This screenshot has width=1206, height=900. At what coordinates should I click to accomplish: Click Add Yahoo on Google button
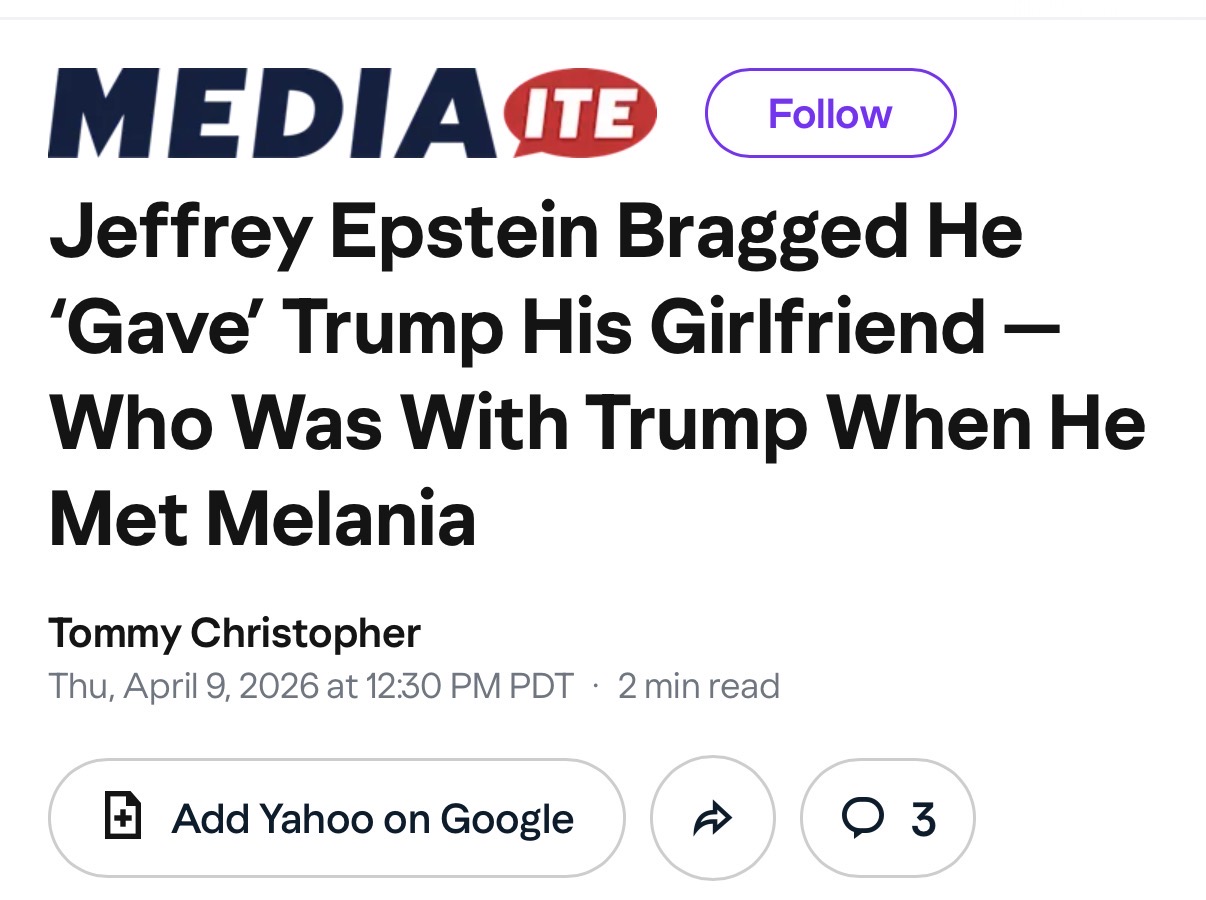click(336, 819)
